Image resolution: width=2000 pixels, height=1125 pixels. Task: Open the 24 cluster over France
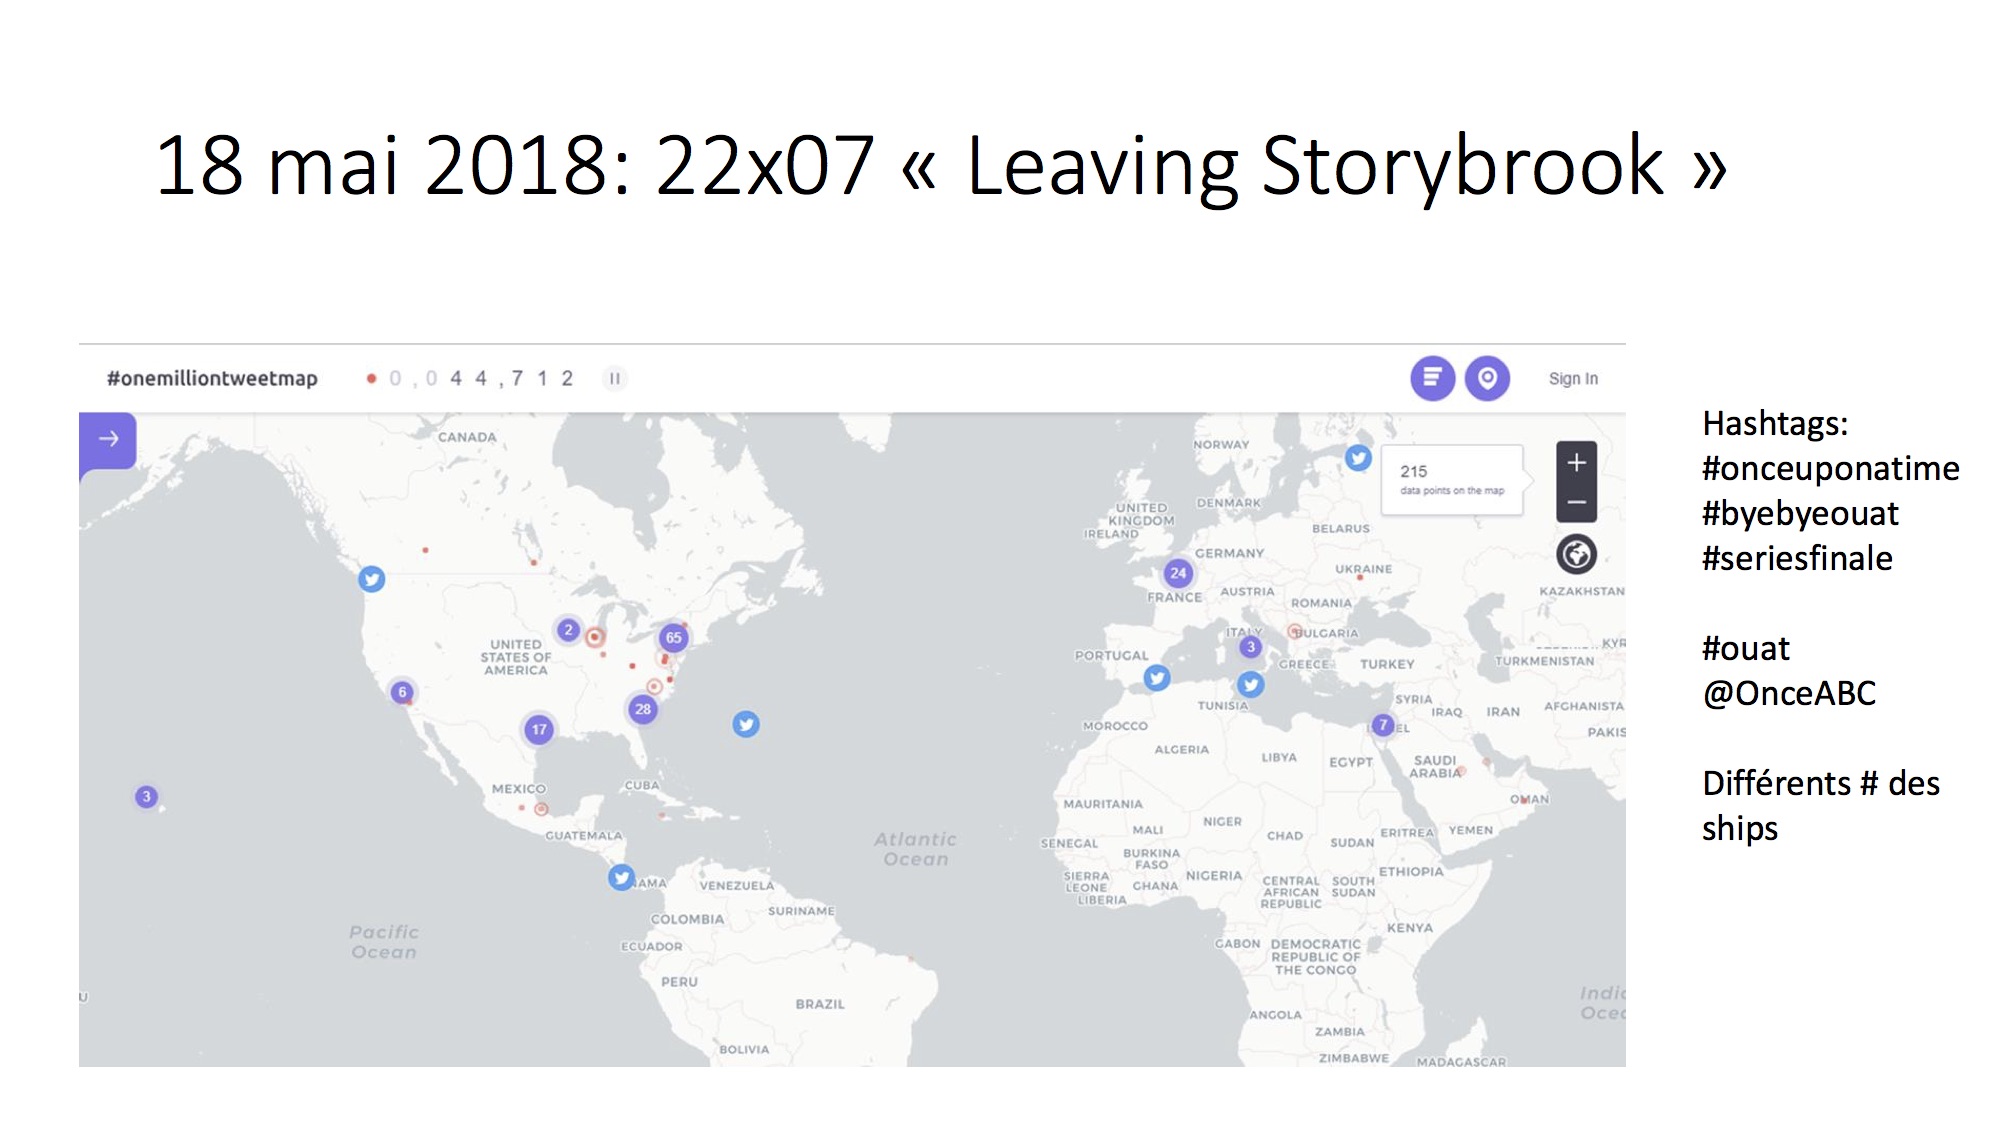(x=1178, y=573)
